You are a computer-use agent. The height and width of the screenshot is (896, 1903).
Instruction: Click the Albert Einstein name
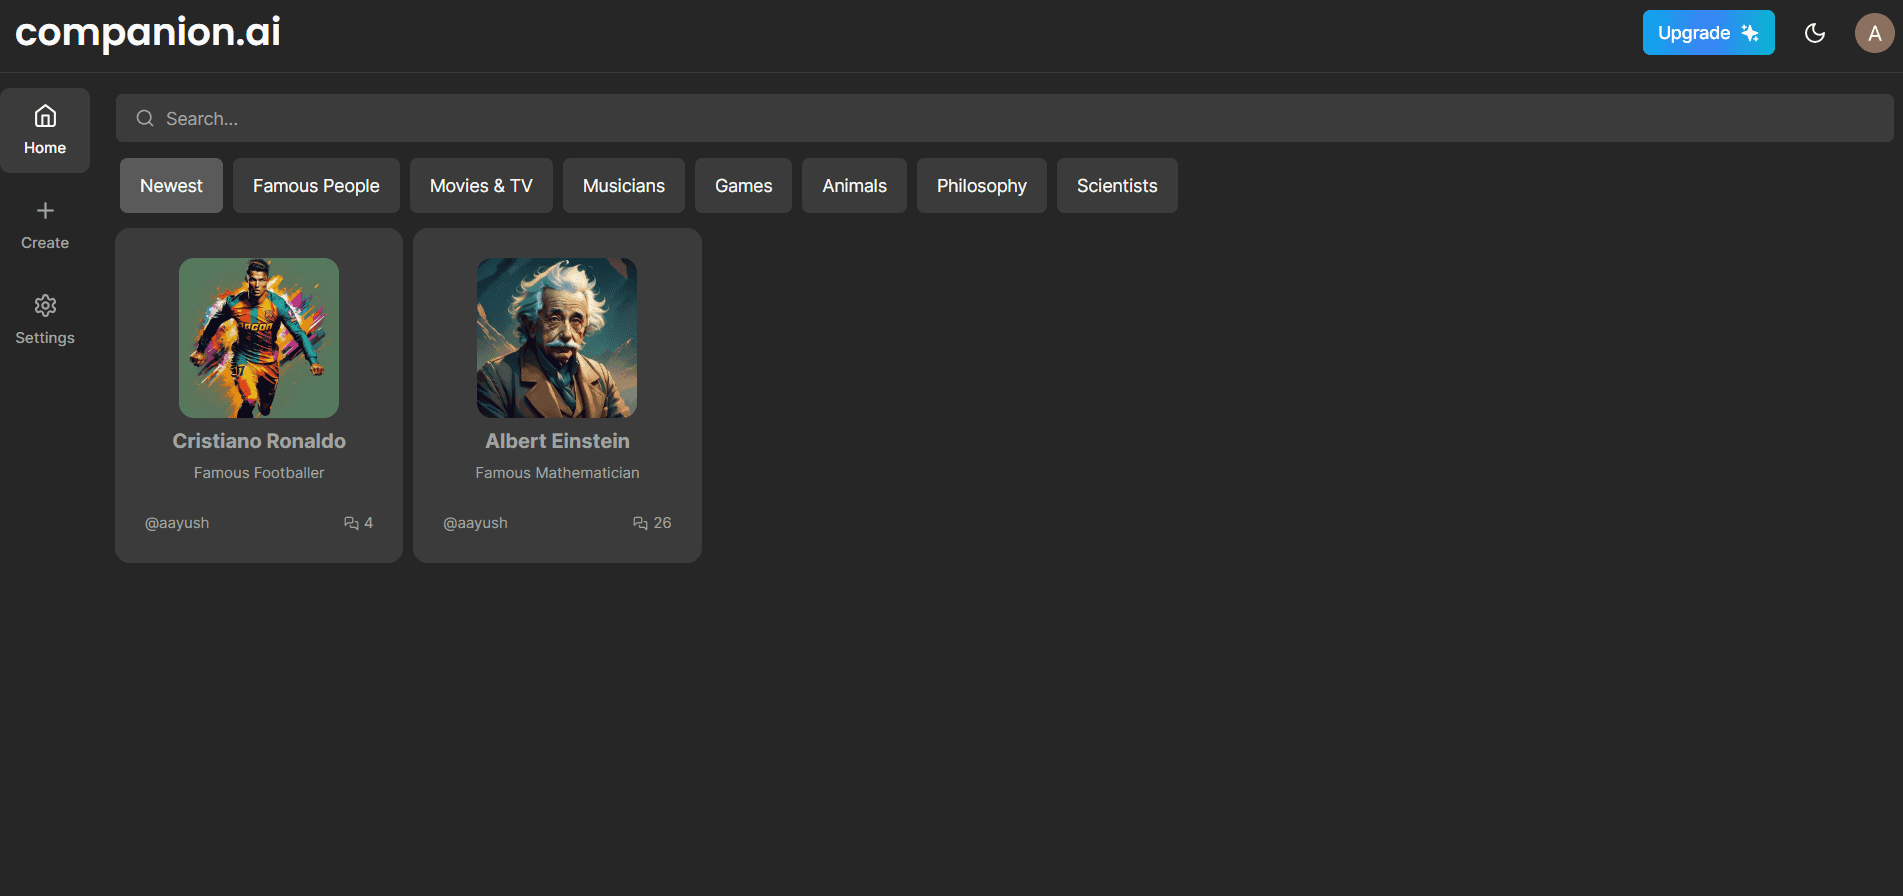pyautogui.click(x=557, y=441)
